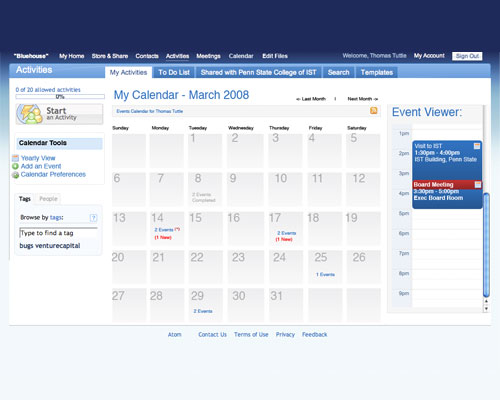
Task: Open the My Activities tab
Action: [x=128, y=72]
